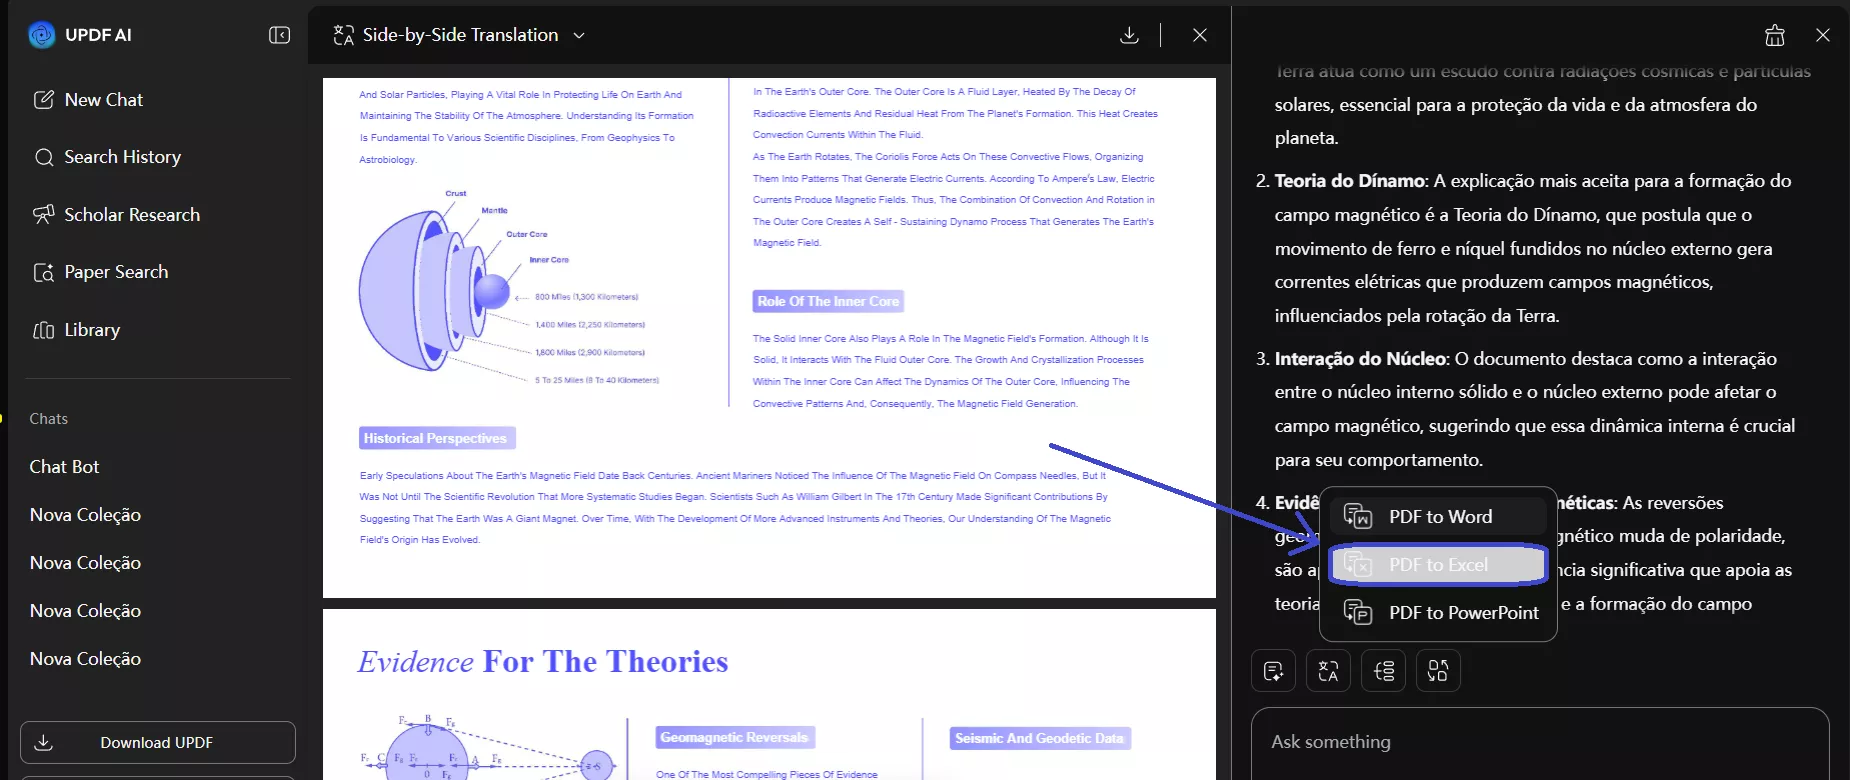Image resolution: width=1850 pixels, height=780 pixels.
Task: Open the Chat Bot conversation
Action: [65, 467]
